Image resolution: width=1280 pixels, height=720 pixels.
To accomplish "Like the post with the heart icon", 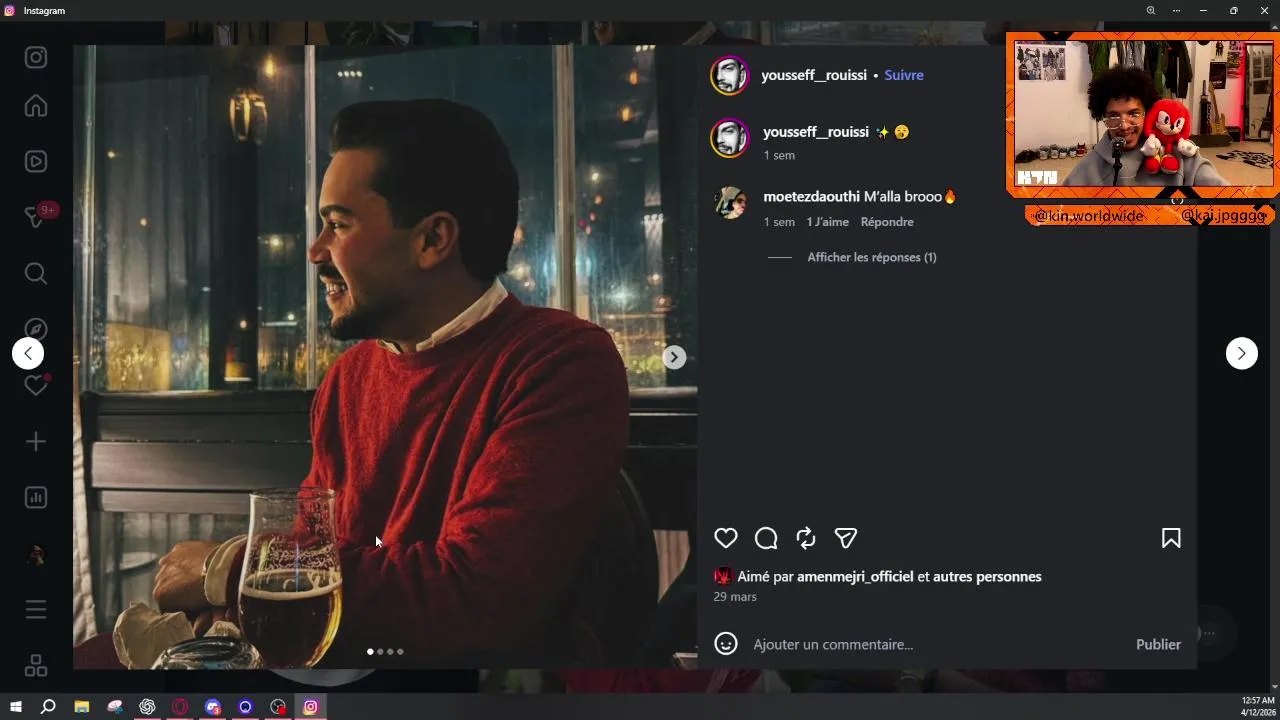I will (726, 538).
